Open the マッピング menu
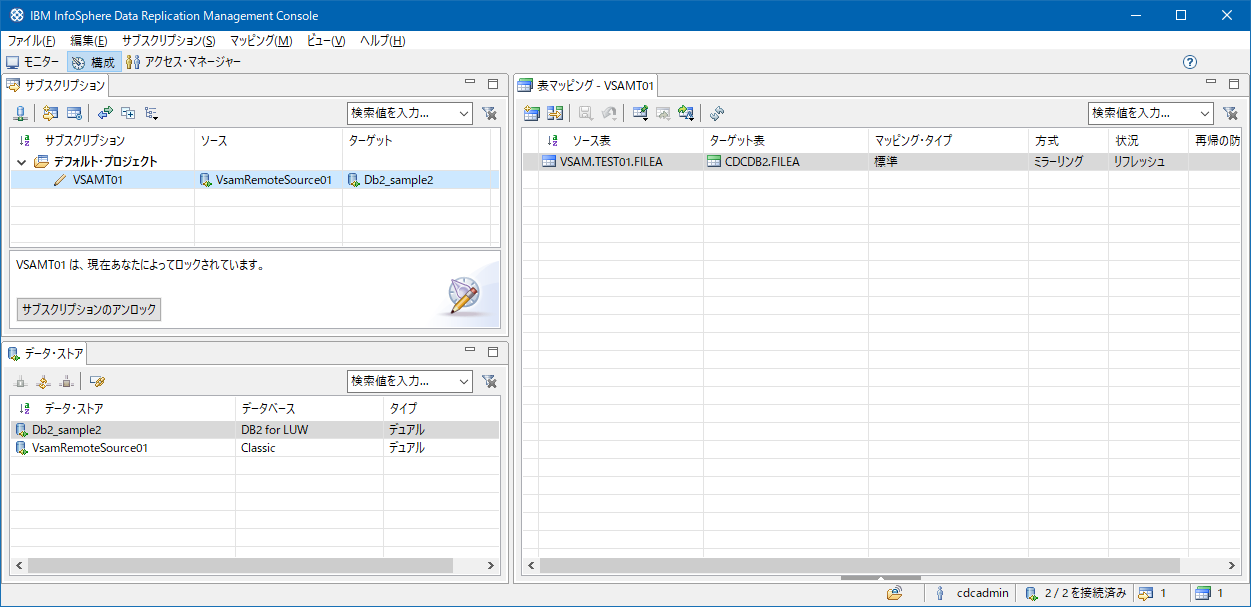Image resolution: width=1251 pixels, height=607 pixels. [261, 41]
